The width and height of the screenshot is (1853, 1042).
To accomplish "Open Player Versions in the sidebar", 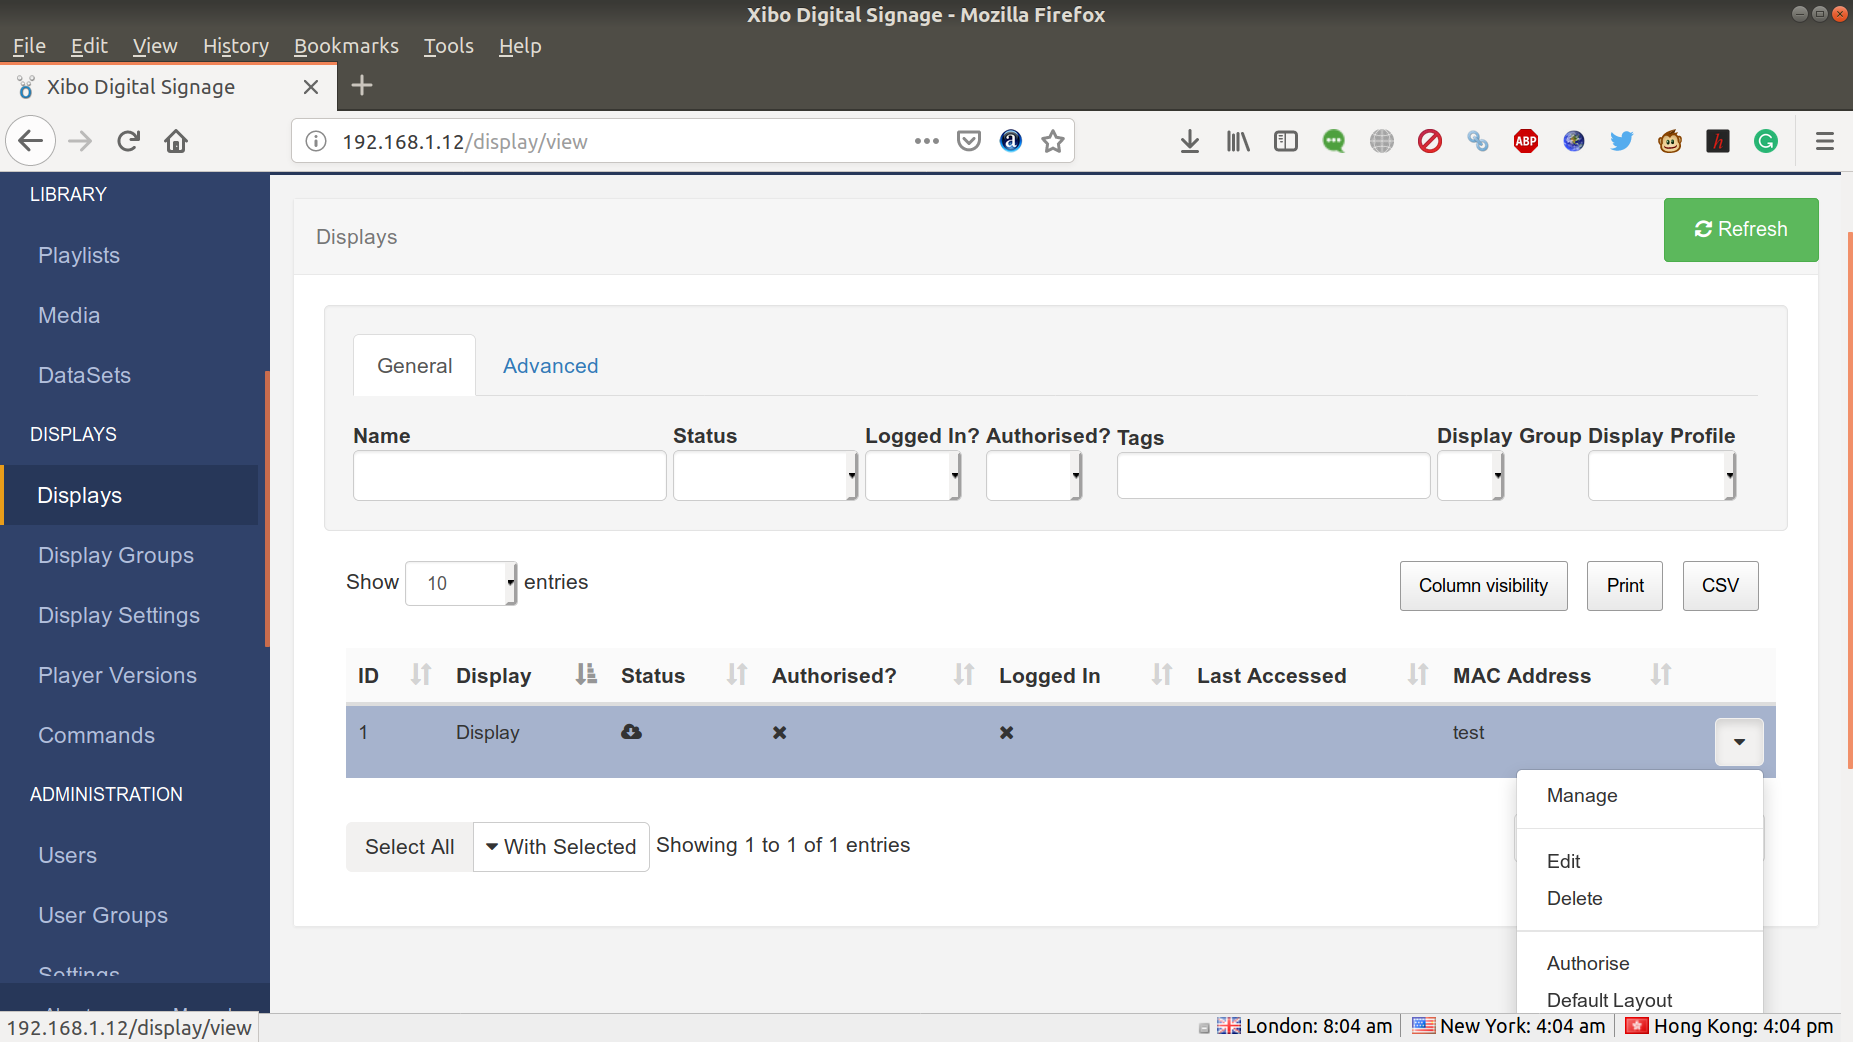I will click(x=117, y=675).
